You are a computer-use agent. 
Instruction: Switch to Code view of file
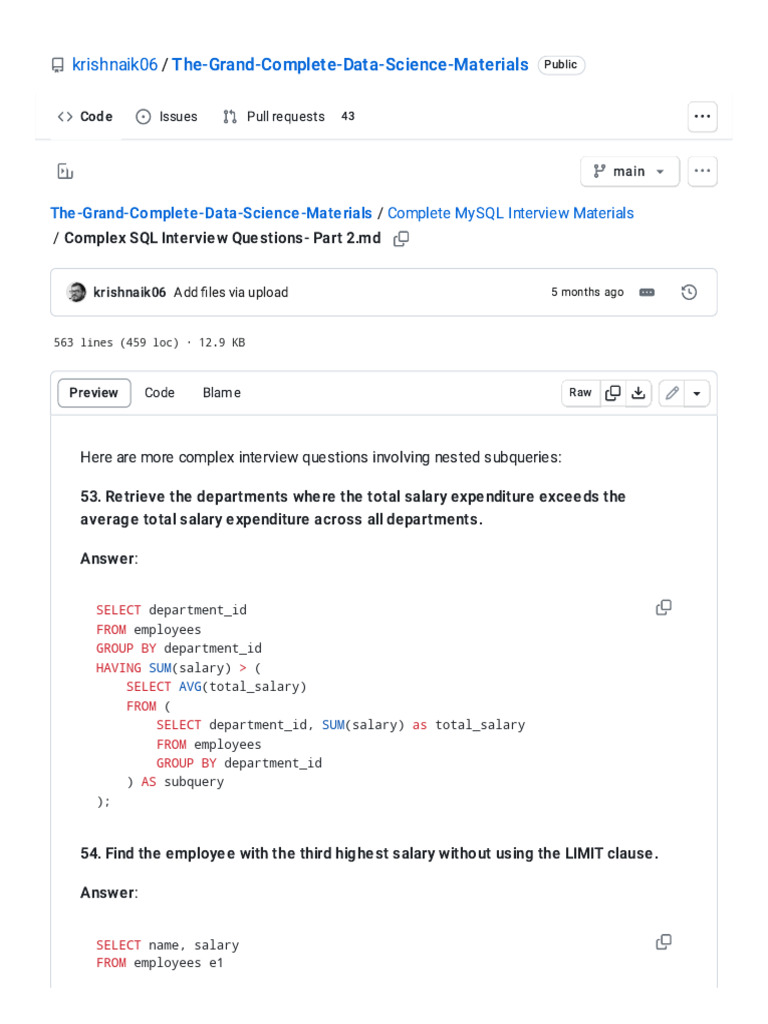pos(160,393)
